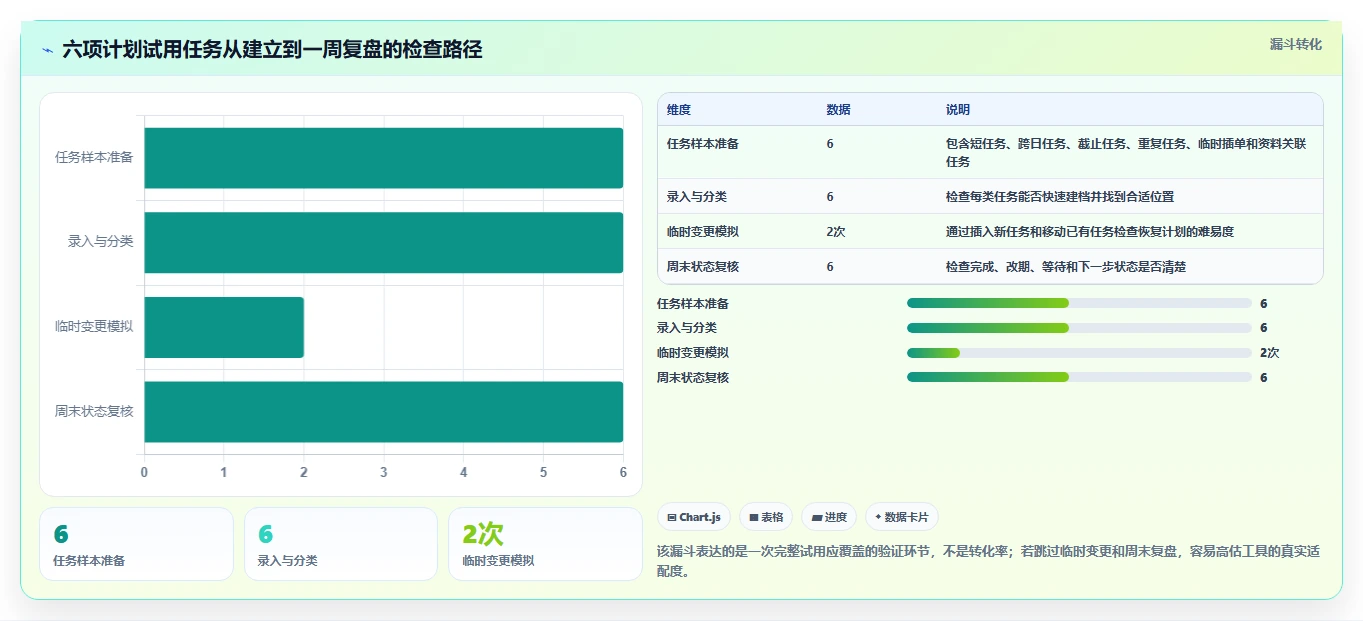Click the 临时变更模拟 progress bar

pyautogui.click(x=1079, y=353)
